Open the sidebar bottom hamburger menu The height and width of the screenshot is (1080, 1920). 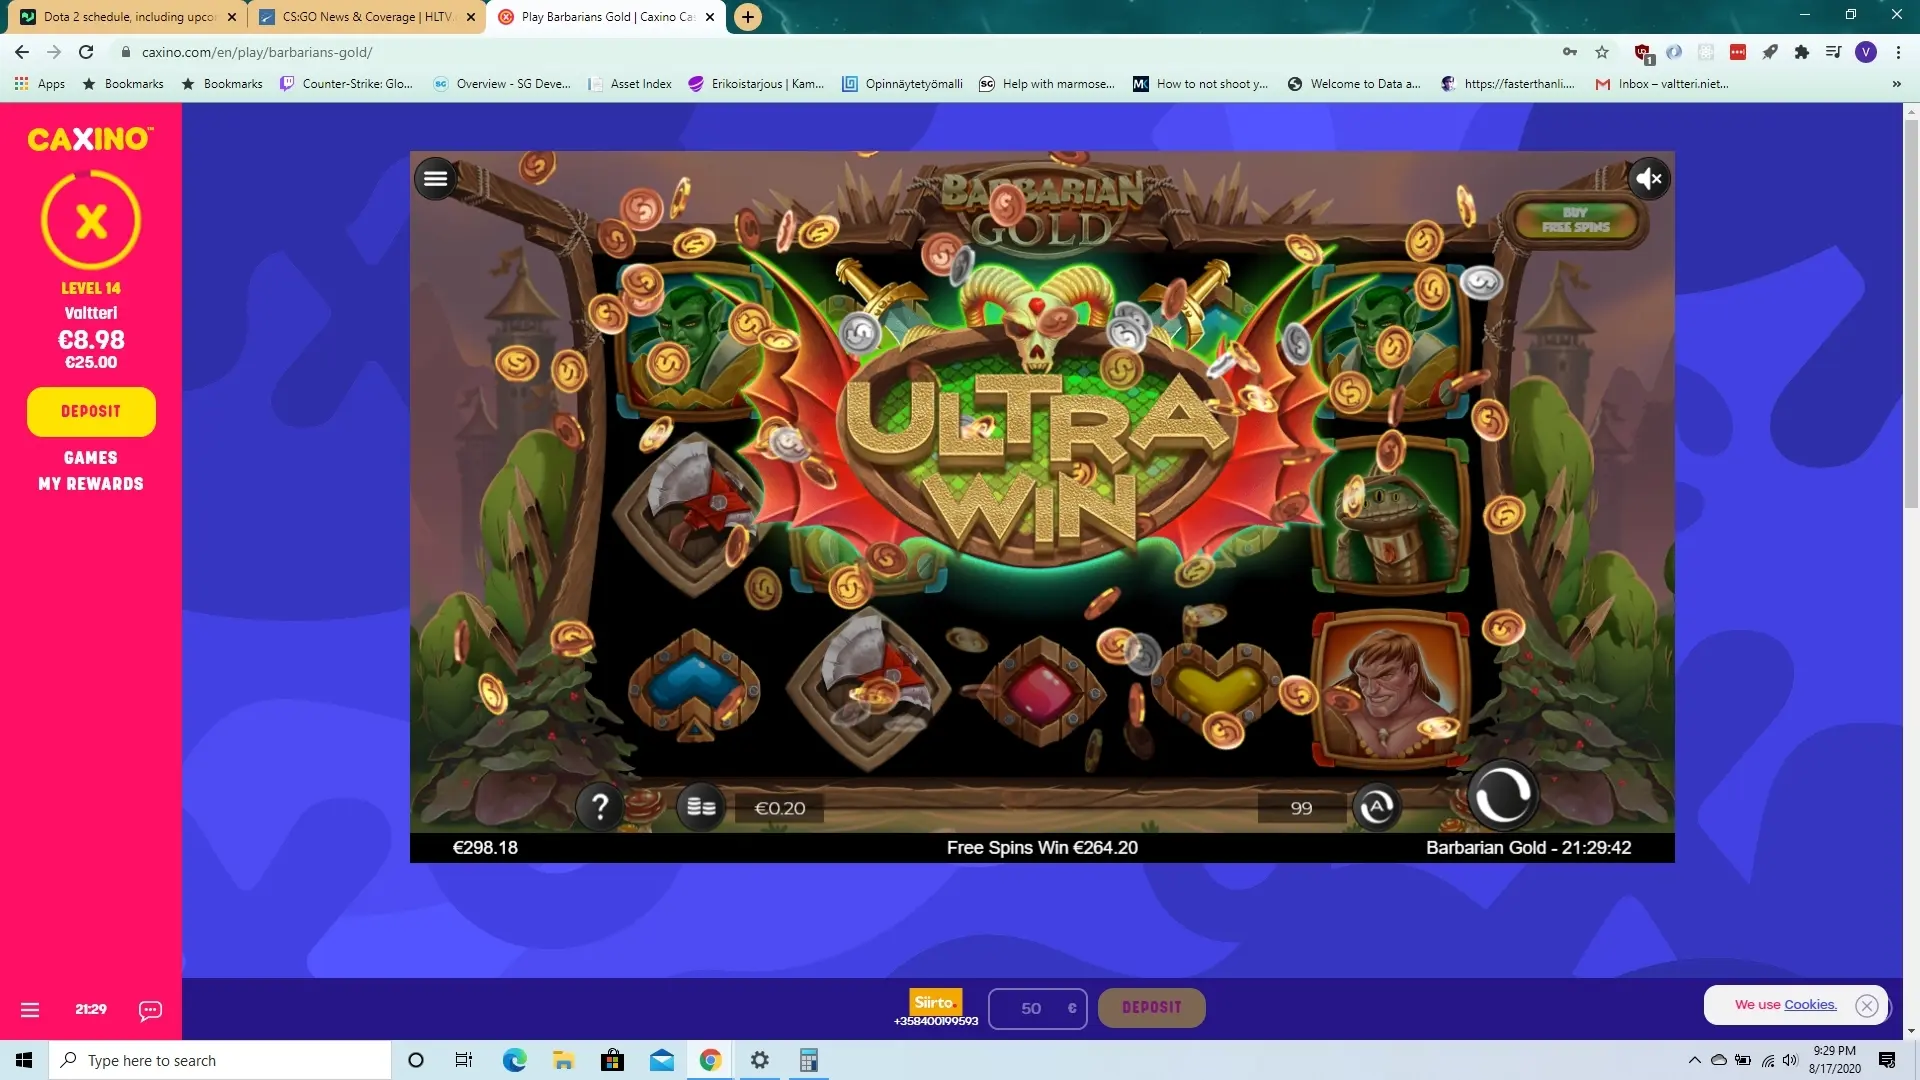tap(30, 1010)
